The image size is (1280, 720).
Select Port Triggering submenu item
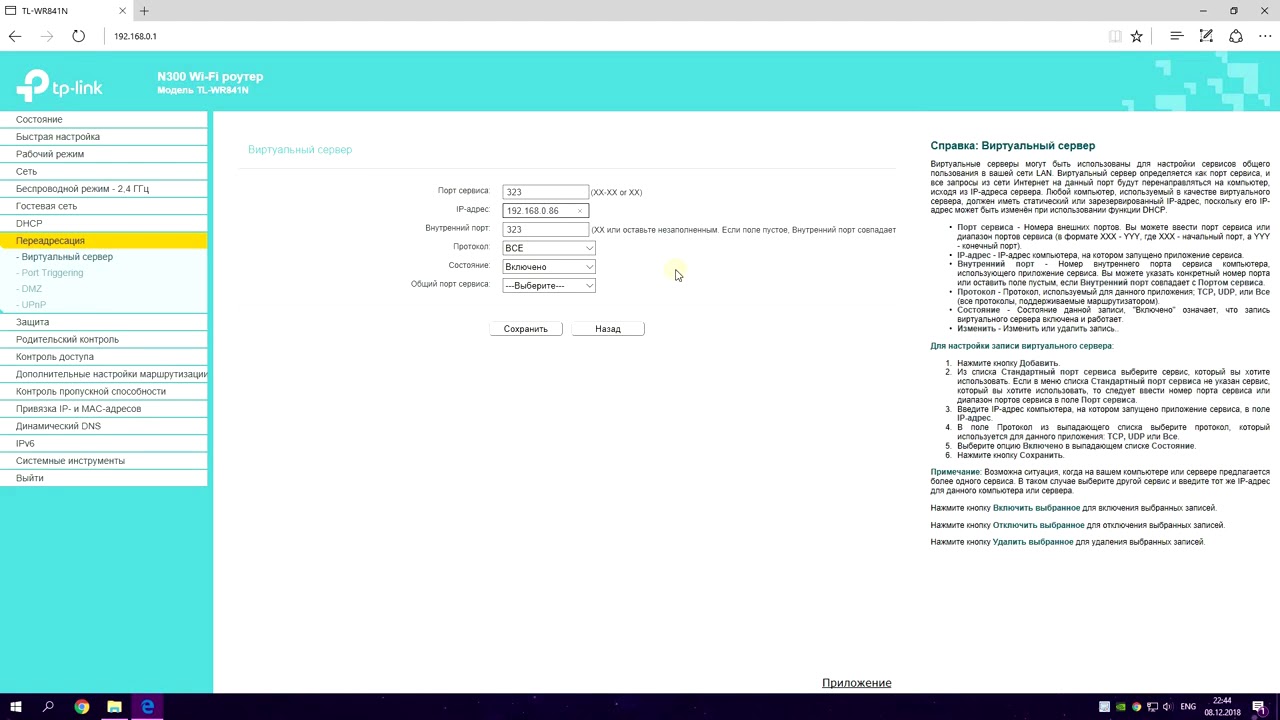click(52, 273)
